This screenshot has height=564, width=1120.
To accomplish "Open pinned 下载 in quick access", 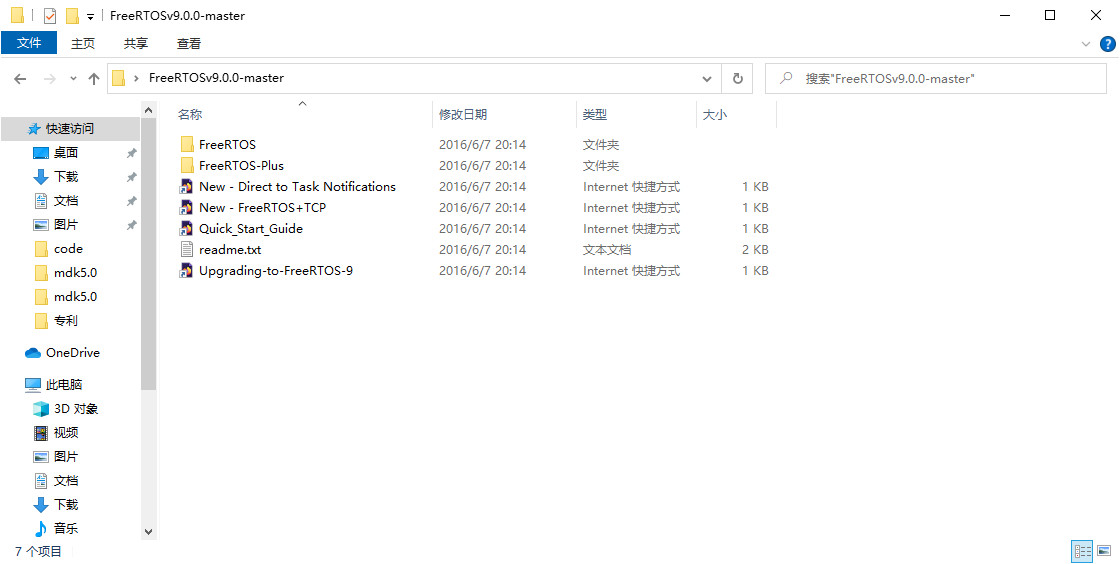I will (66, 177).
